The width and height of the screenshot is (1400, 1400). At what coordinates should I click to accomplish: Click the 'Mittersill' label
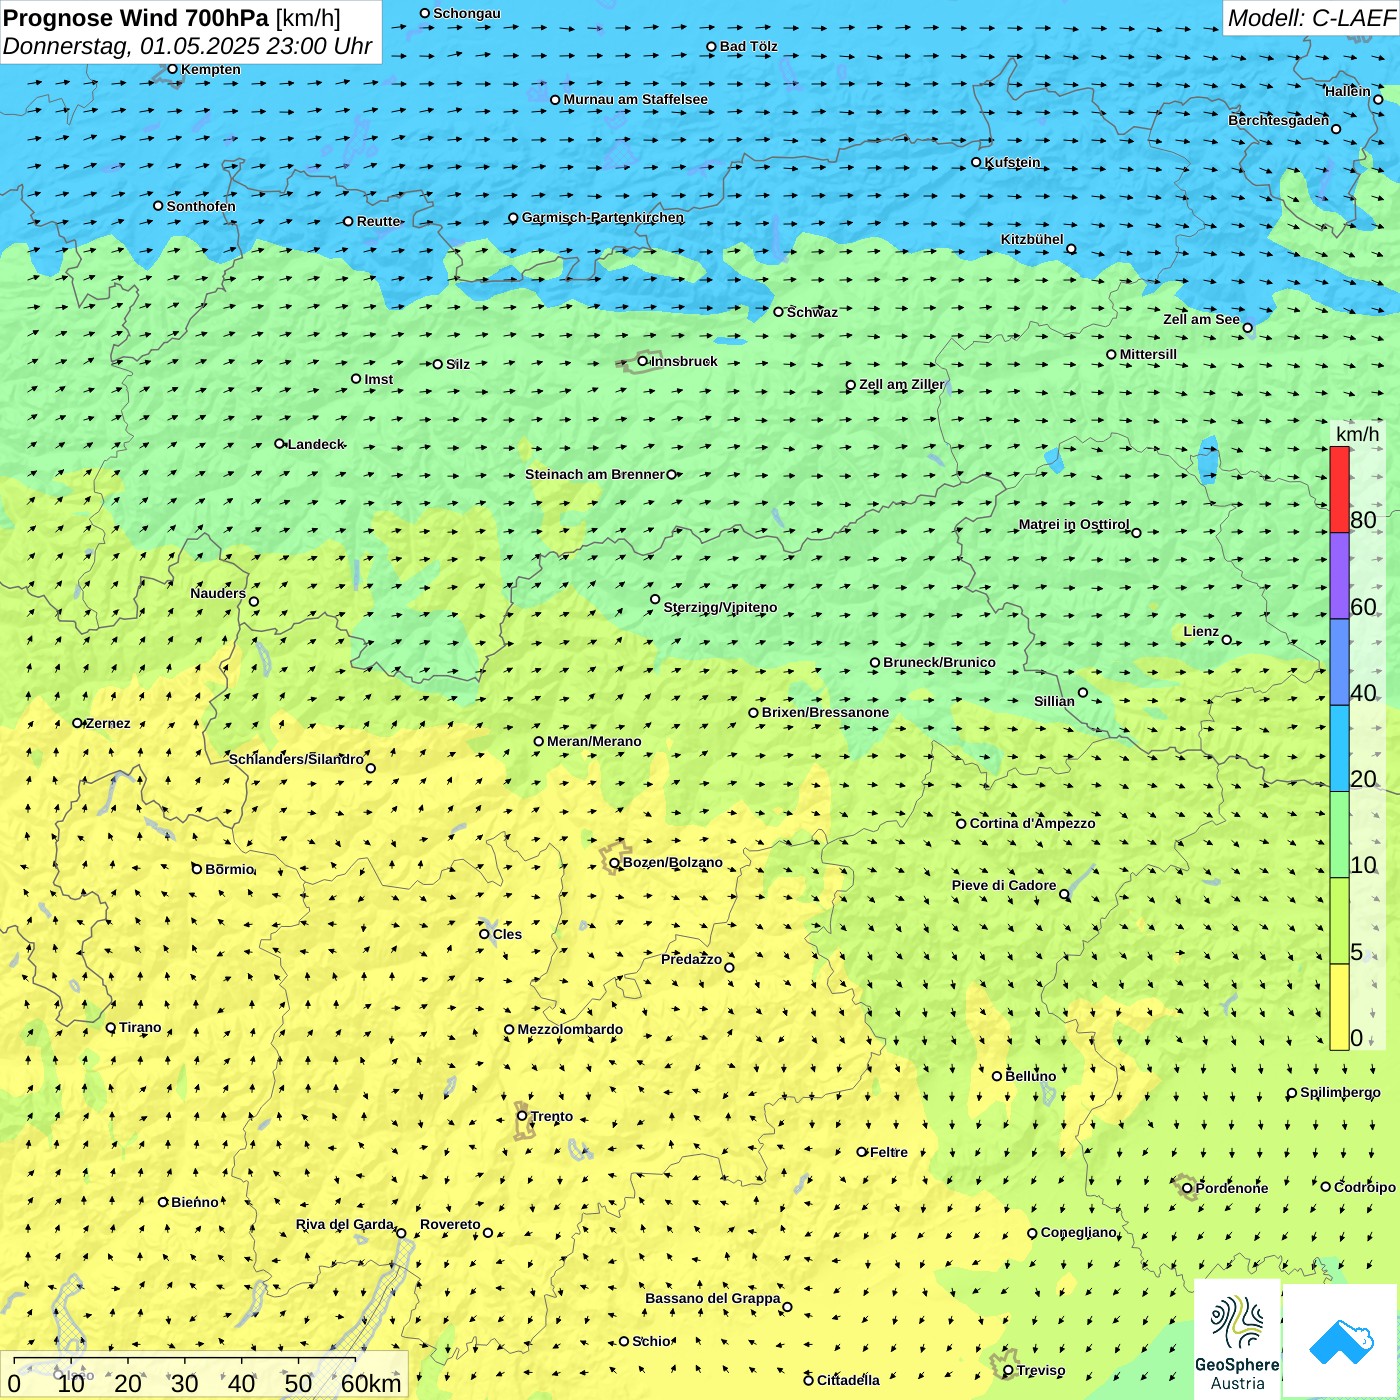tap(1148, 354)
